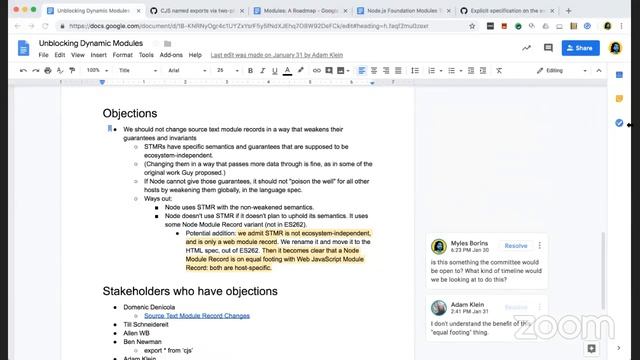Screen dimensions: 640x360
Task: Open the Source Text Module Record Changes link
Action: click(x=197, y=316)
